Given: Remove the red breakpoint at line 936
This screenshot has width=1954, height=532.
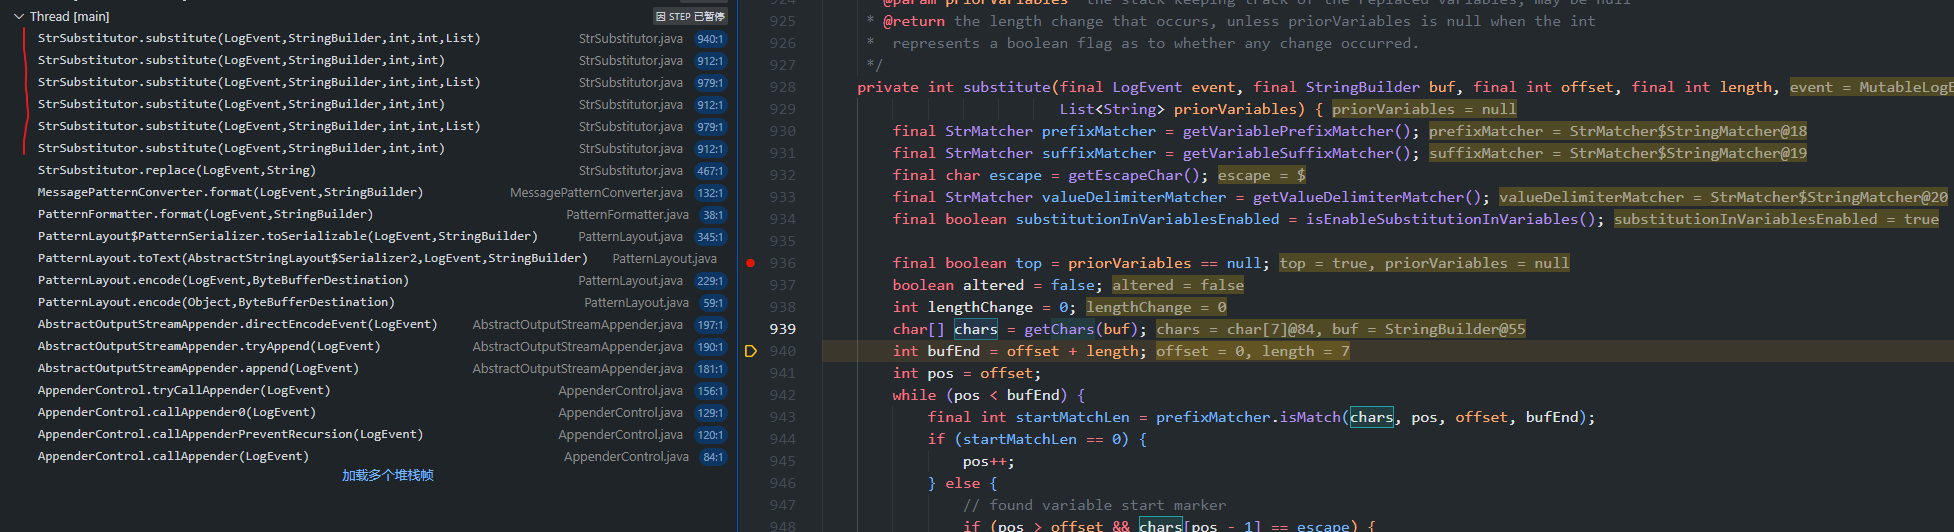Looking at the screenshot, I should coord(750,263).
